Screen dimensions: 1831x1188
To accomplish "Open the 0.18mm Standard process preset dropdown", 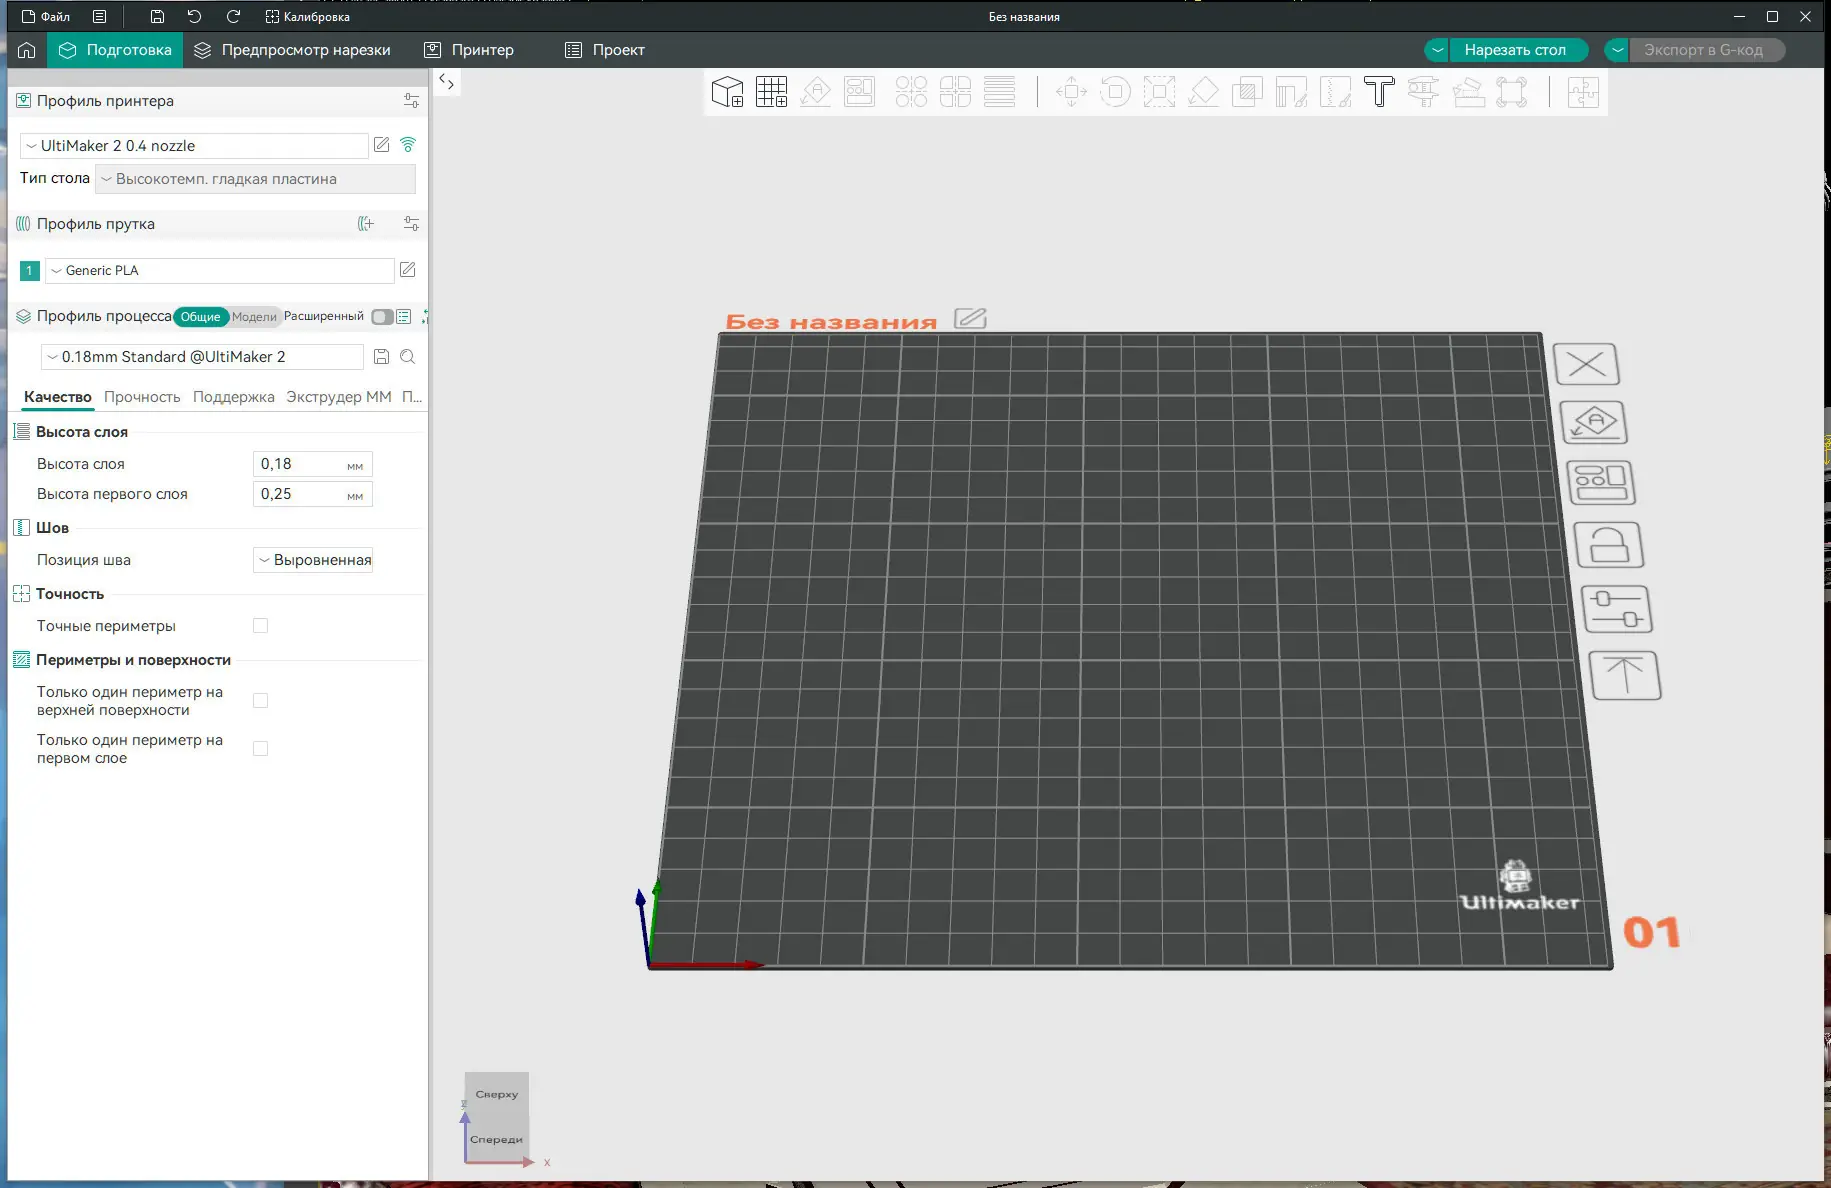I will pos(201,357).
